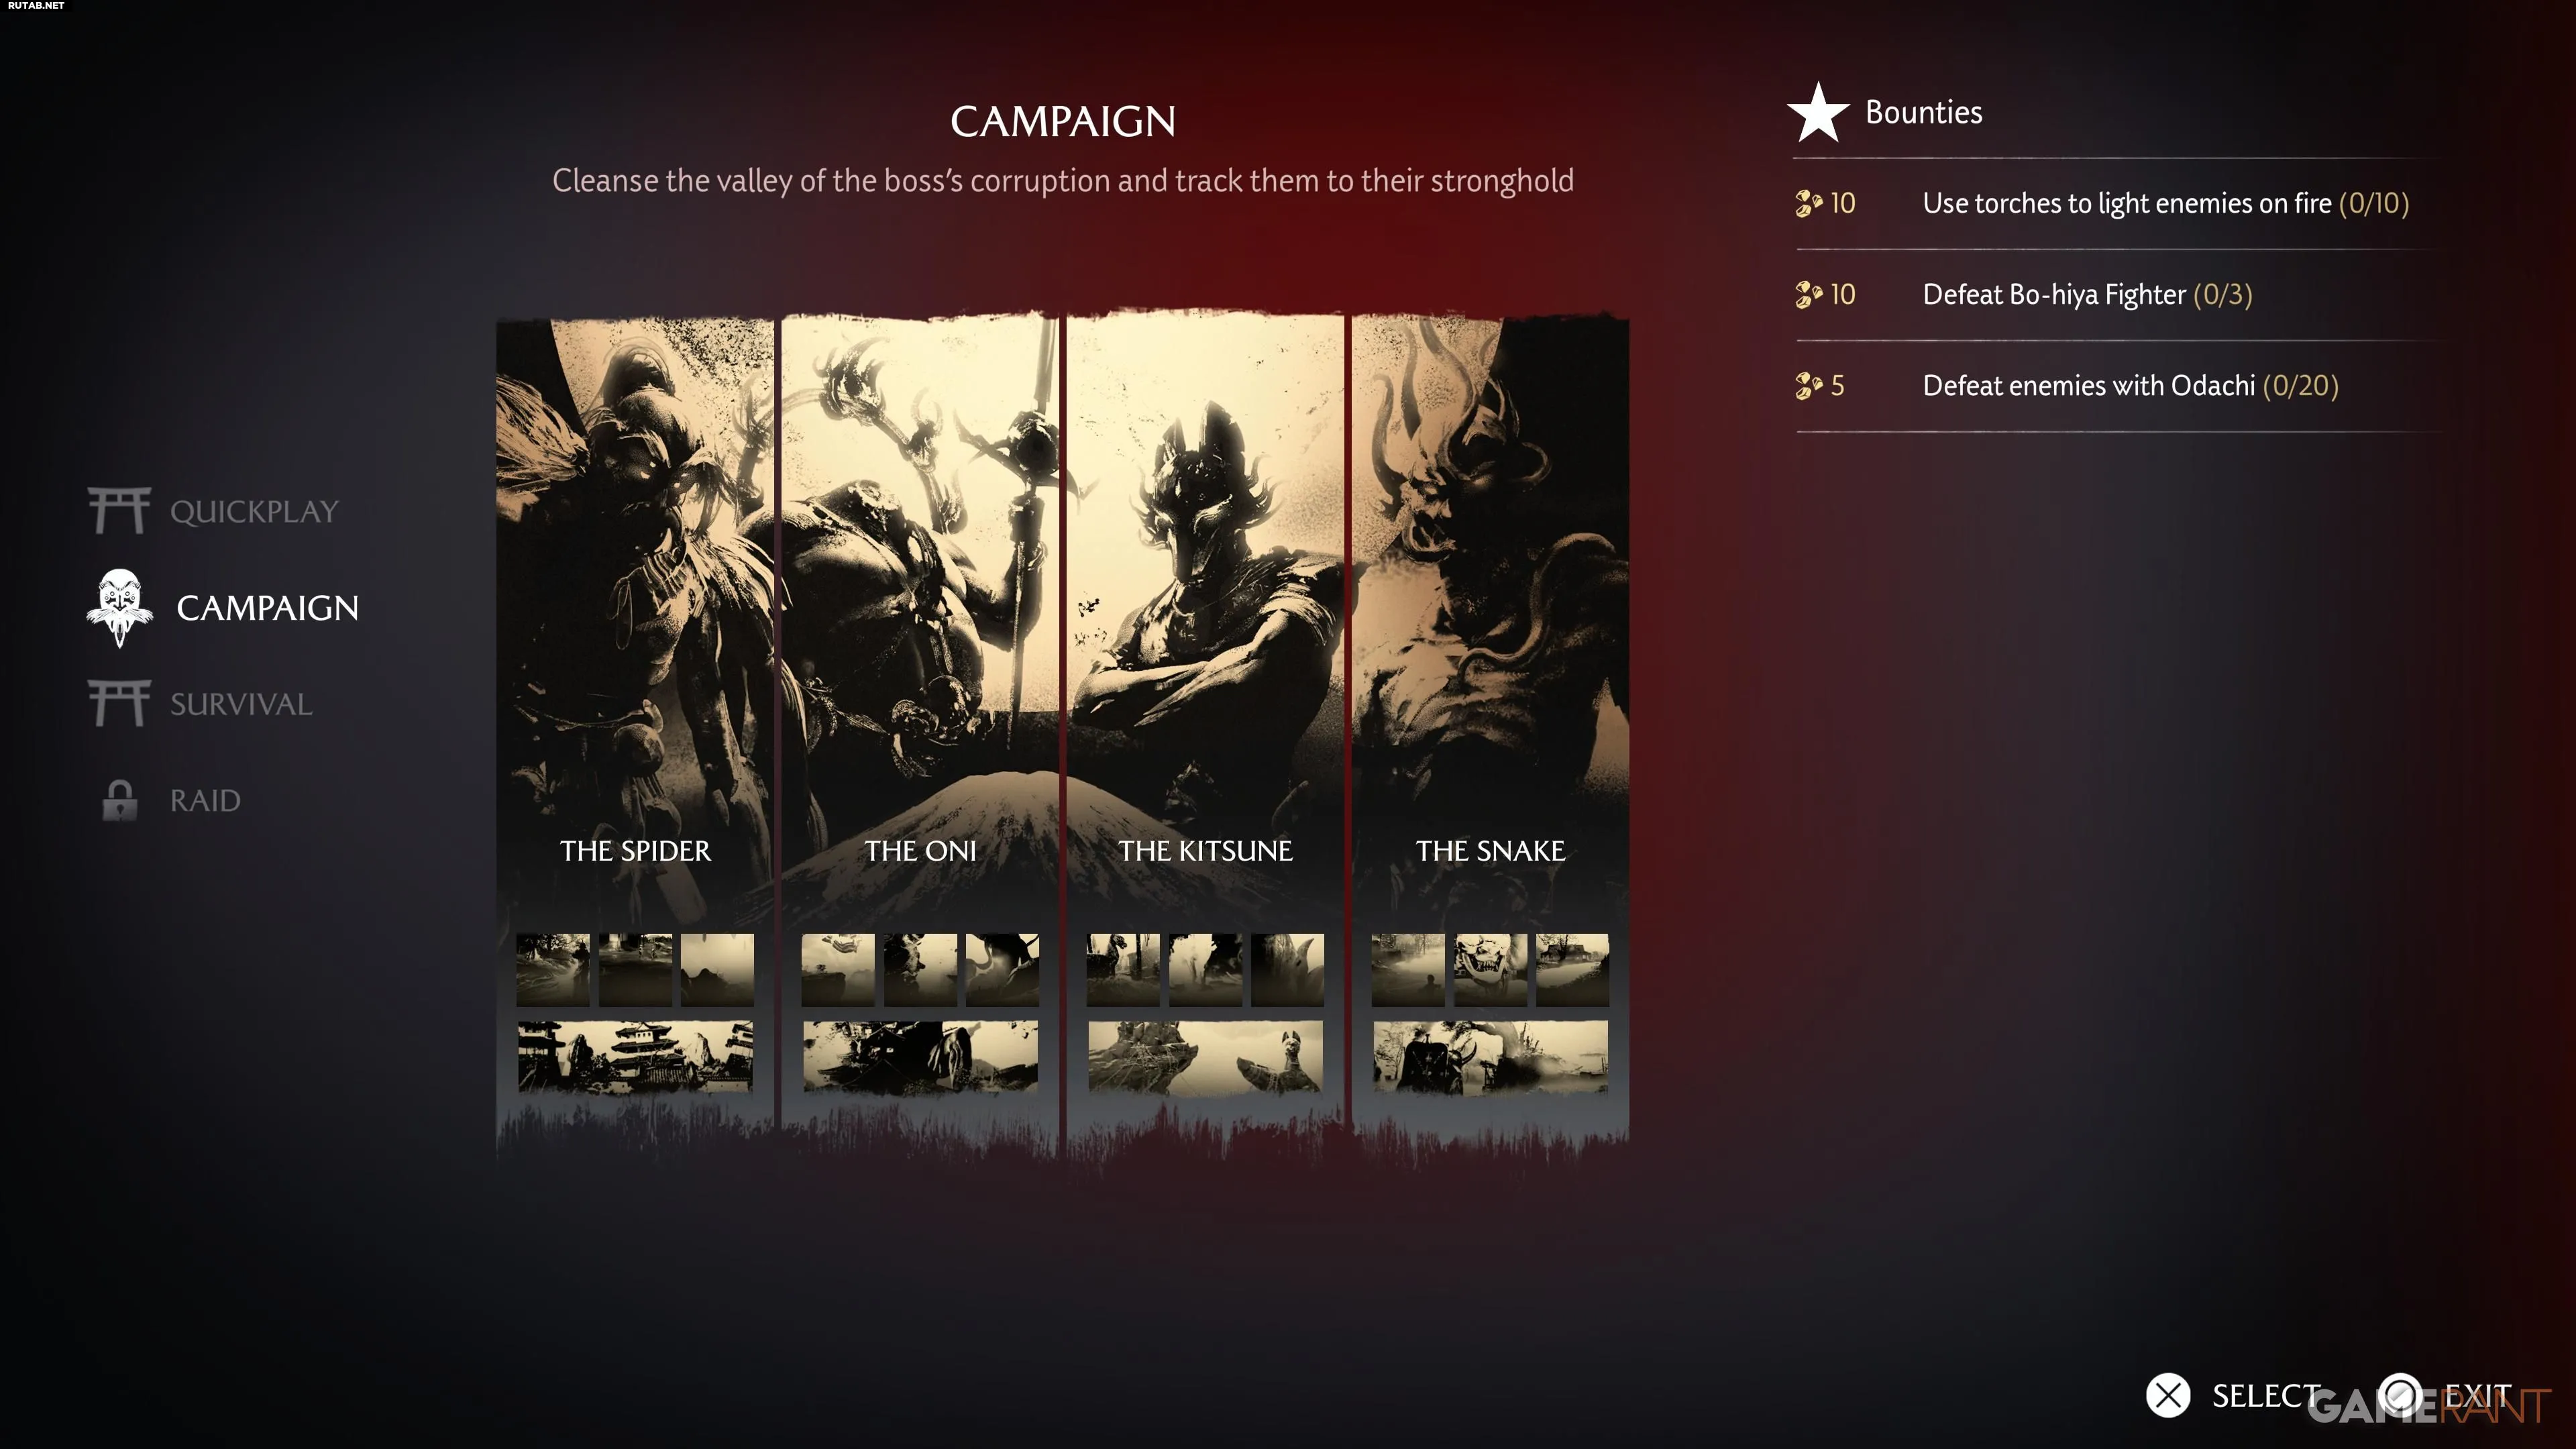Click the reward icon for torches bounty
Screen dimensions: 2576x1449
click(1808, 203)
